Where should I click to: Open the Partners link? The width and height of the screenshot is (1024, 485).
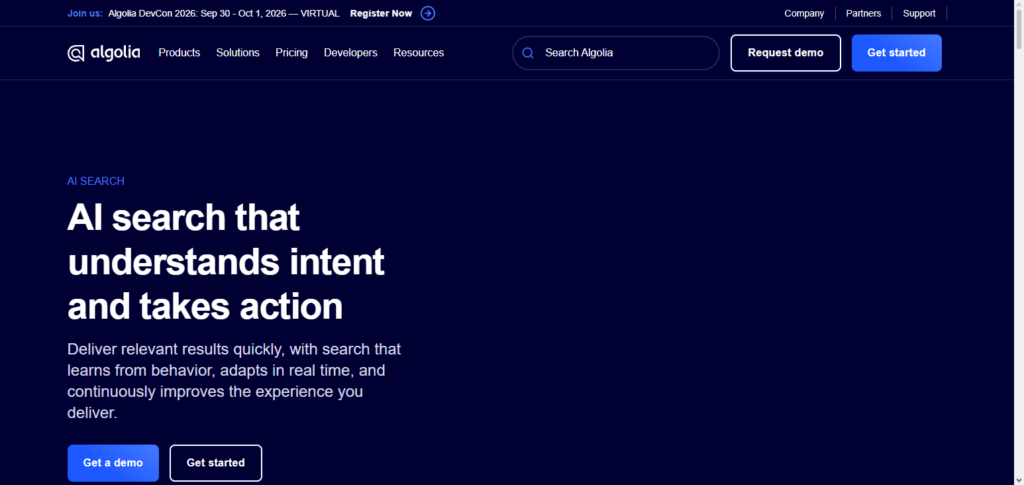[x=863, y=13]
